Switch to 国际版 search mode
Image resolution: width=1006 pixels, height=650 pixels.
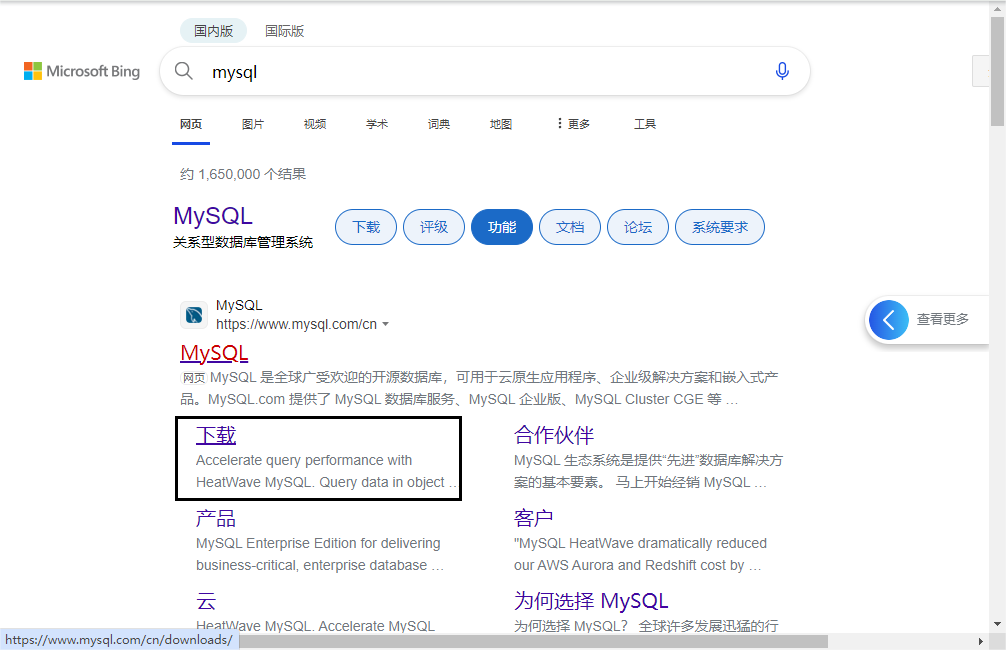pyautogui.click(x=284, y=31)
